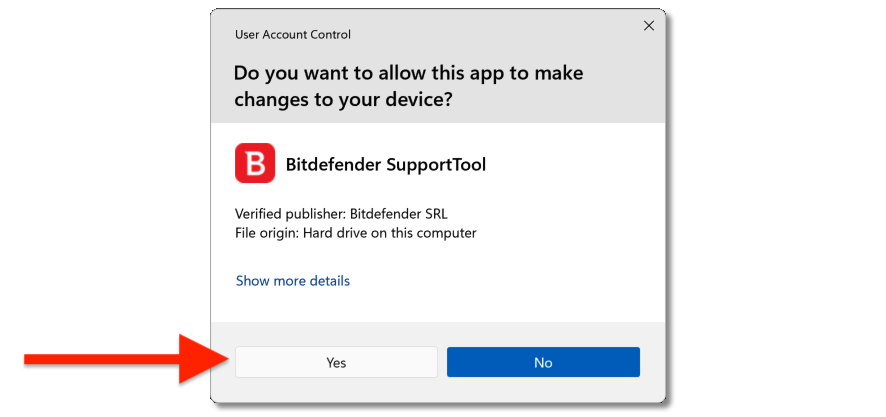The width and height of the screenshot is (886, 417).
Task: Click the Verified publisher label
Action: pos(290,214)
